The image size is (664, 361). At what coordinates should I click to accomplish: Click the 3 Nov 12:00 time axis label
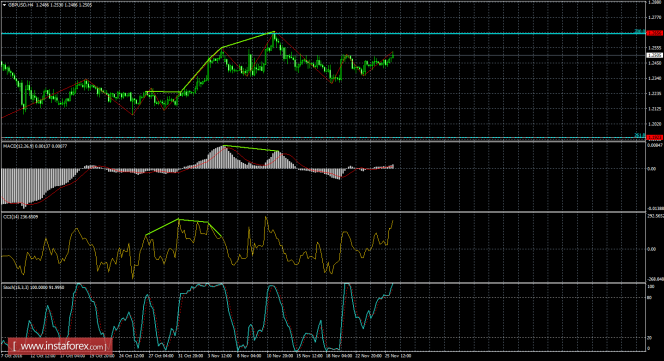click(x=219, y=356)
